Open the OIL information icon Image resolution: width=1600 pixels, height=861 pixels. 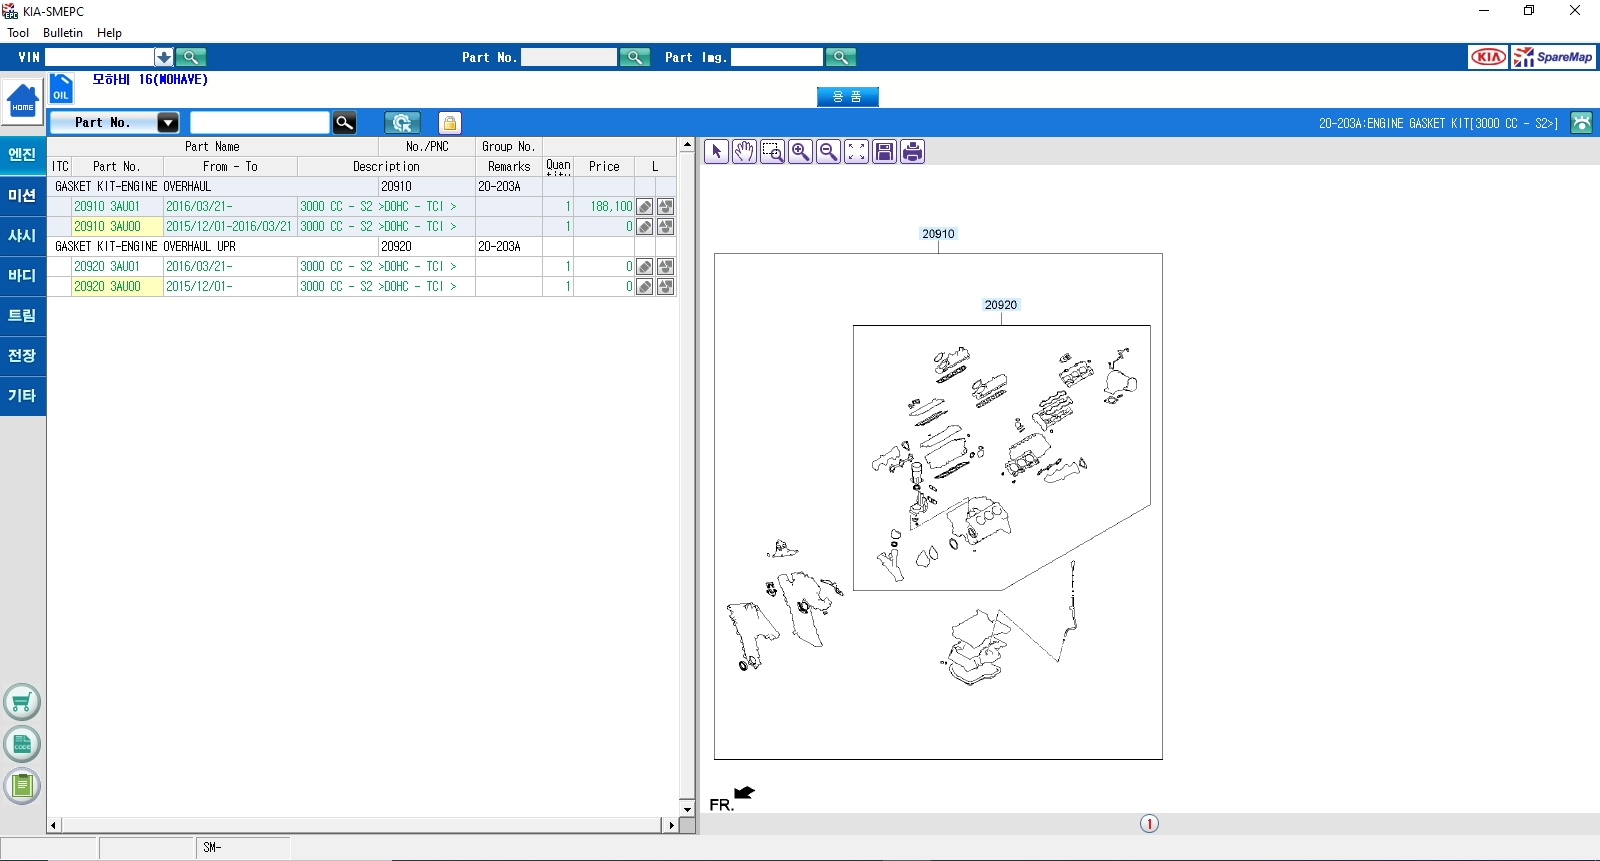[61, 89]
